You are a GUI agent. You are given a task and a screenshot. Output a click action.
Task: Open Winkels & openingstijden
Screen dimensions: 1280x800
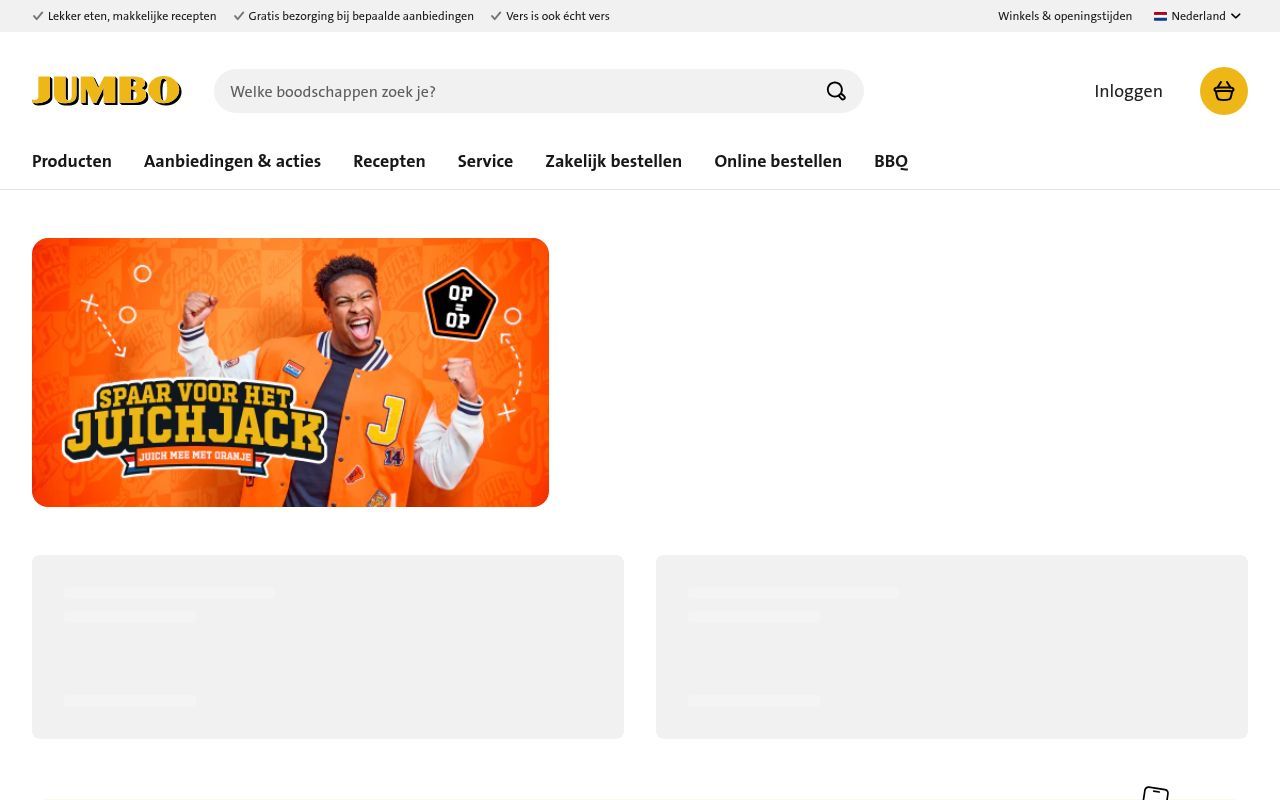pyautogui.click(x=1065, y=16)
